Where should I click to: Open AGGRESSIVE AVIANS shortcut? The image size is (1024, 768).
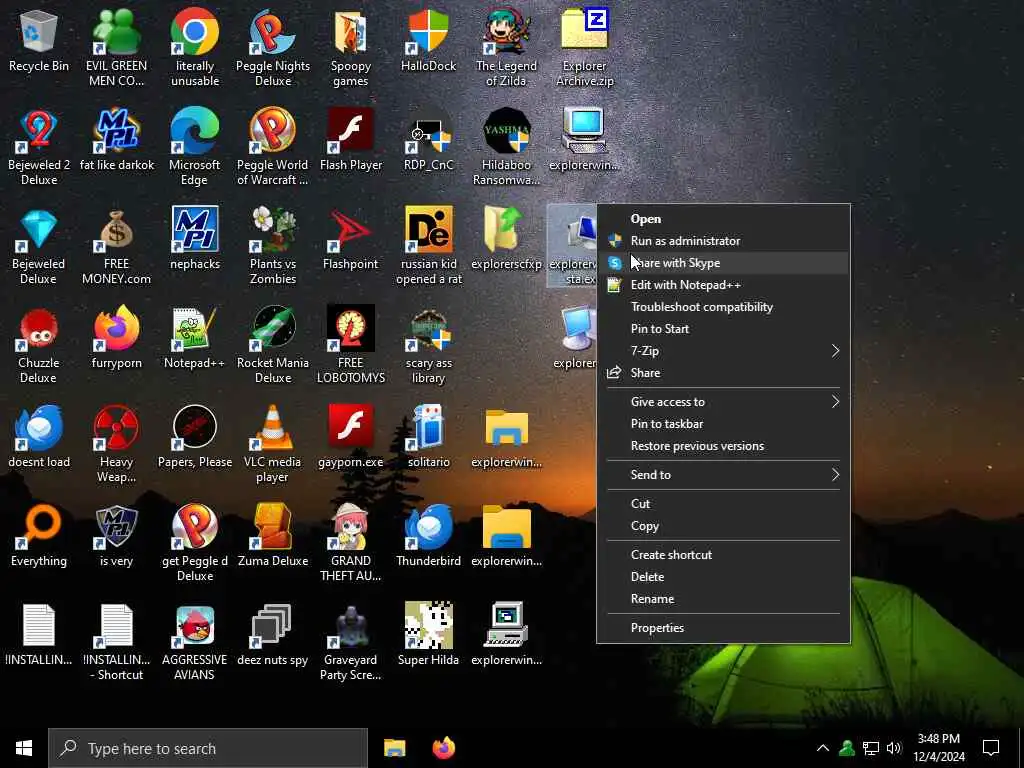(x=195, y=643)
